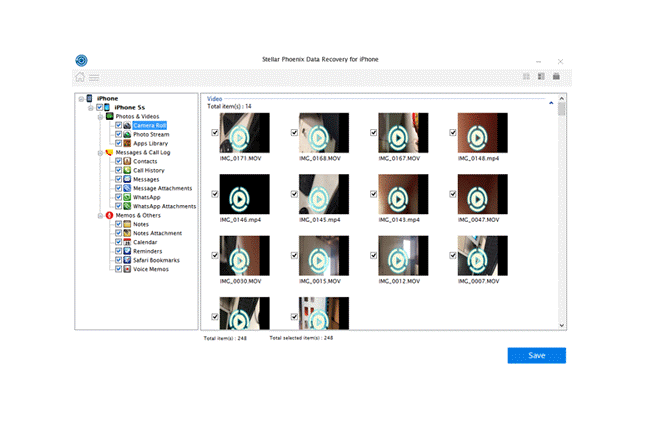Viewport: 645px width, 421px height.
Task: Click the Save button
Action: [x=536, y=356]
